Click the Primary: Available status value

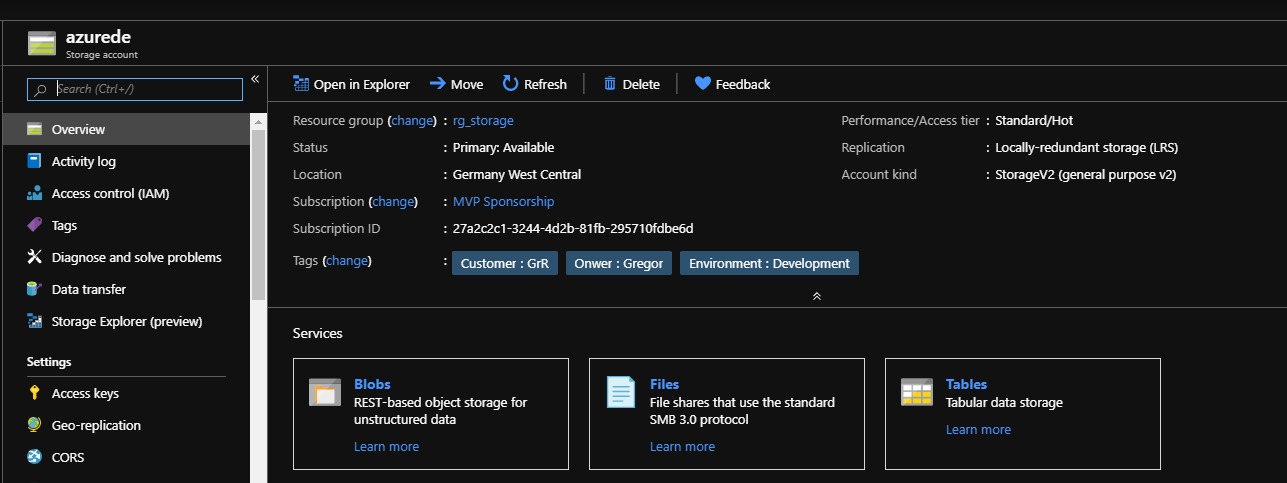(503, 147)
